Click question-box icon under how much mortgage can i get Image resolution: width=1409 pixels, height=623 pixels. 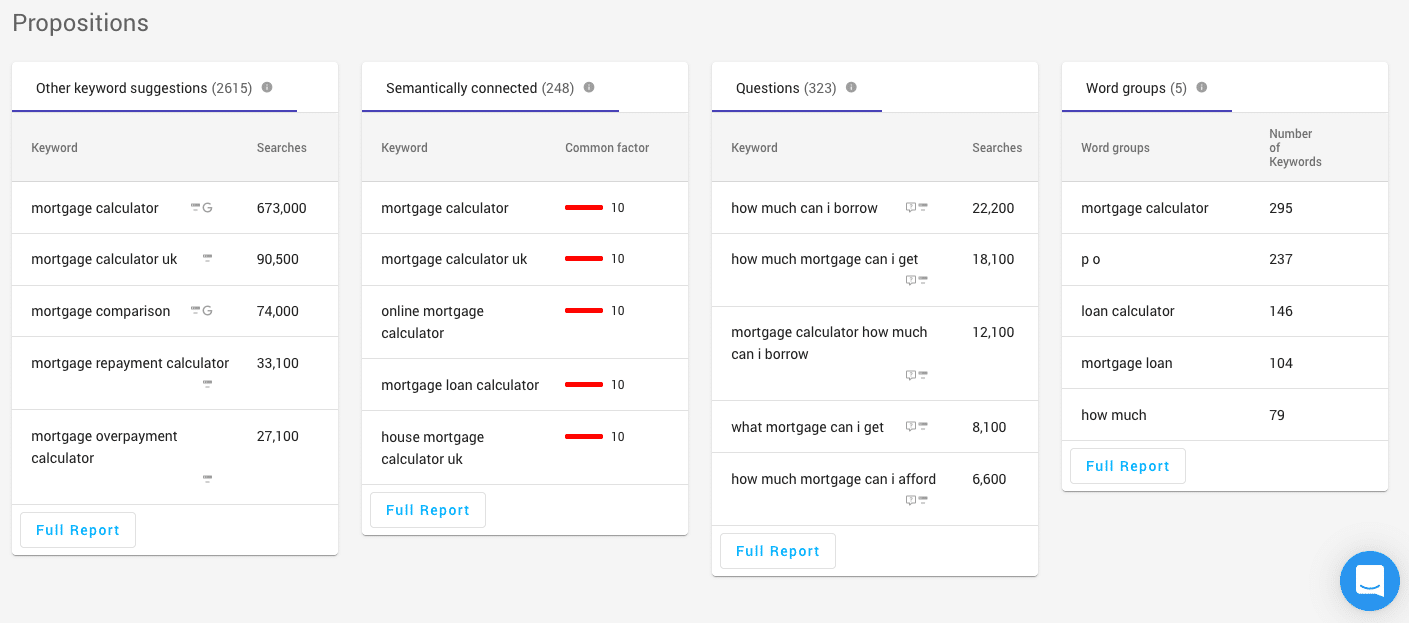pos(911,281)
